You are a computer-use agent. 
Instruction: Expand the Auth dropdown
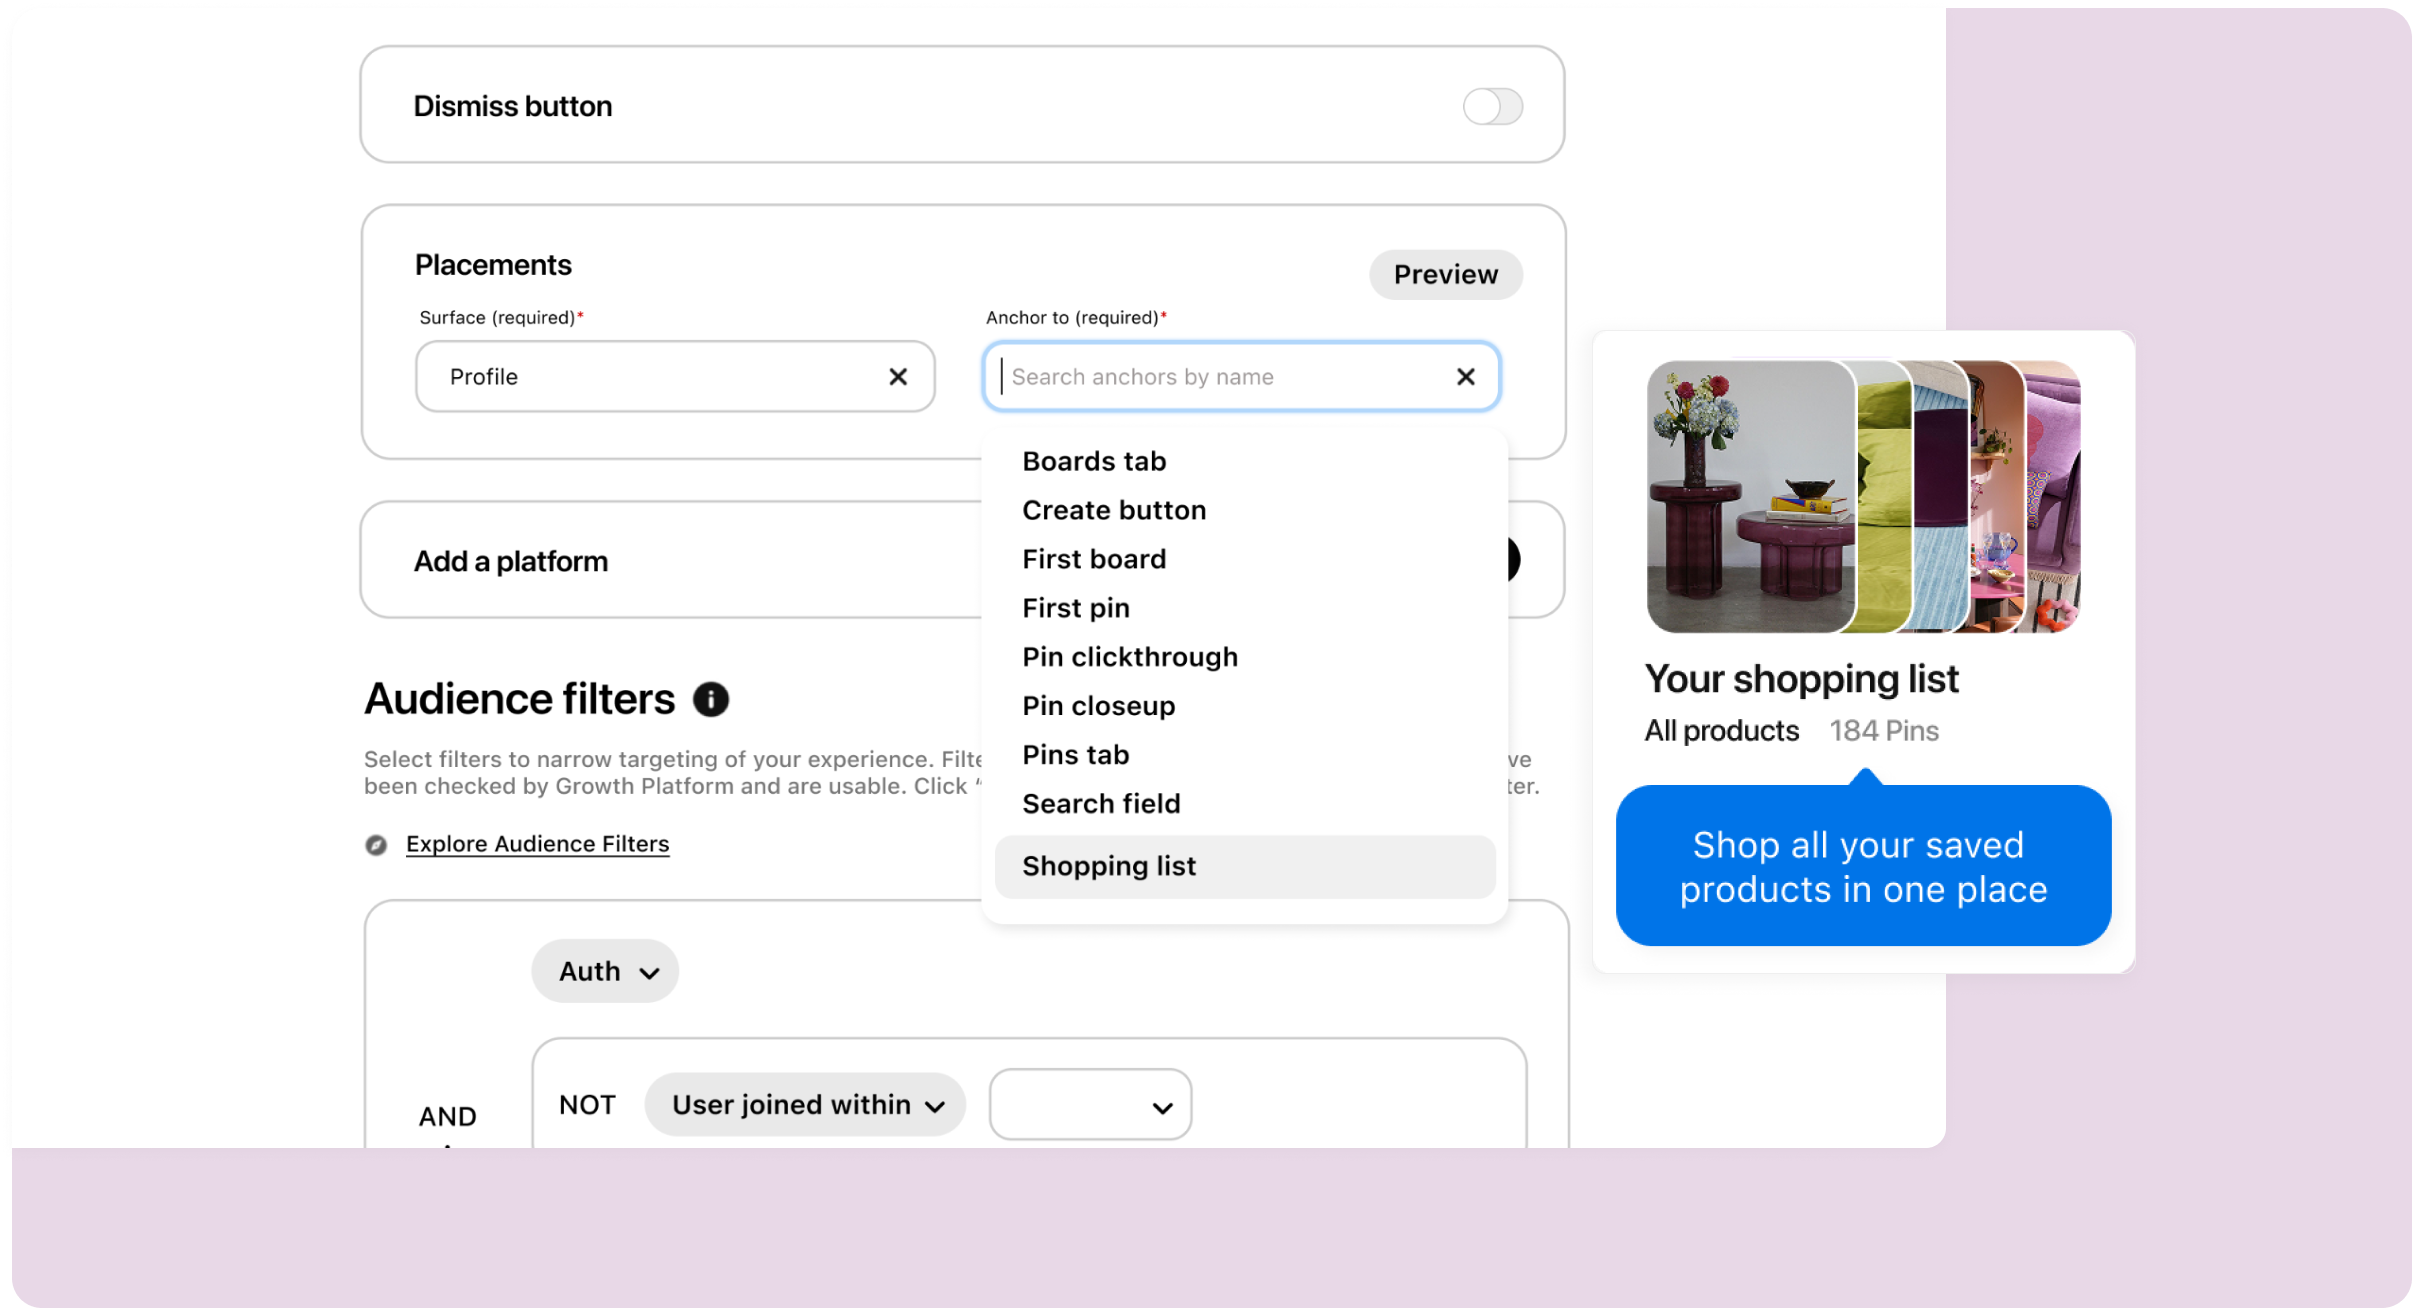[605, 971]
